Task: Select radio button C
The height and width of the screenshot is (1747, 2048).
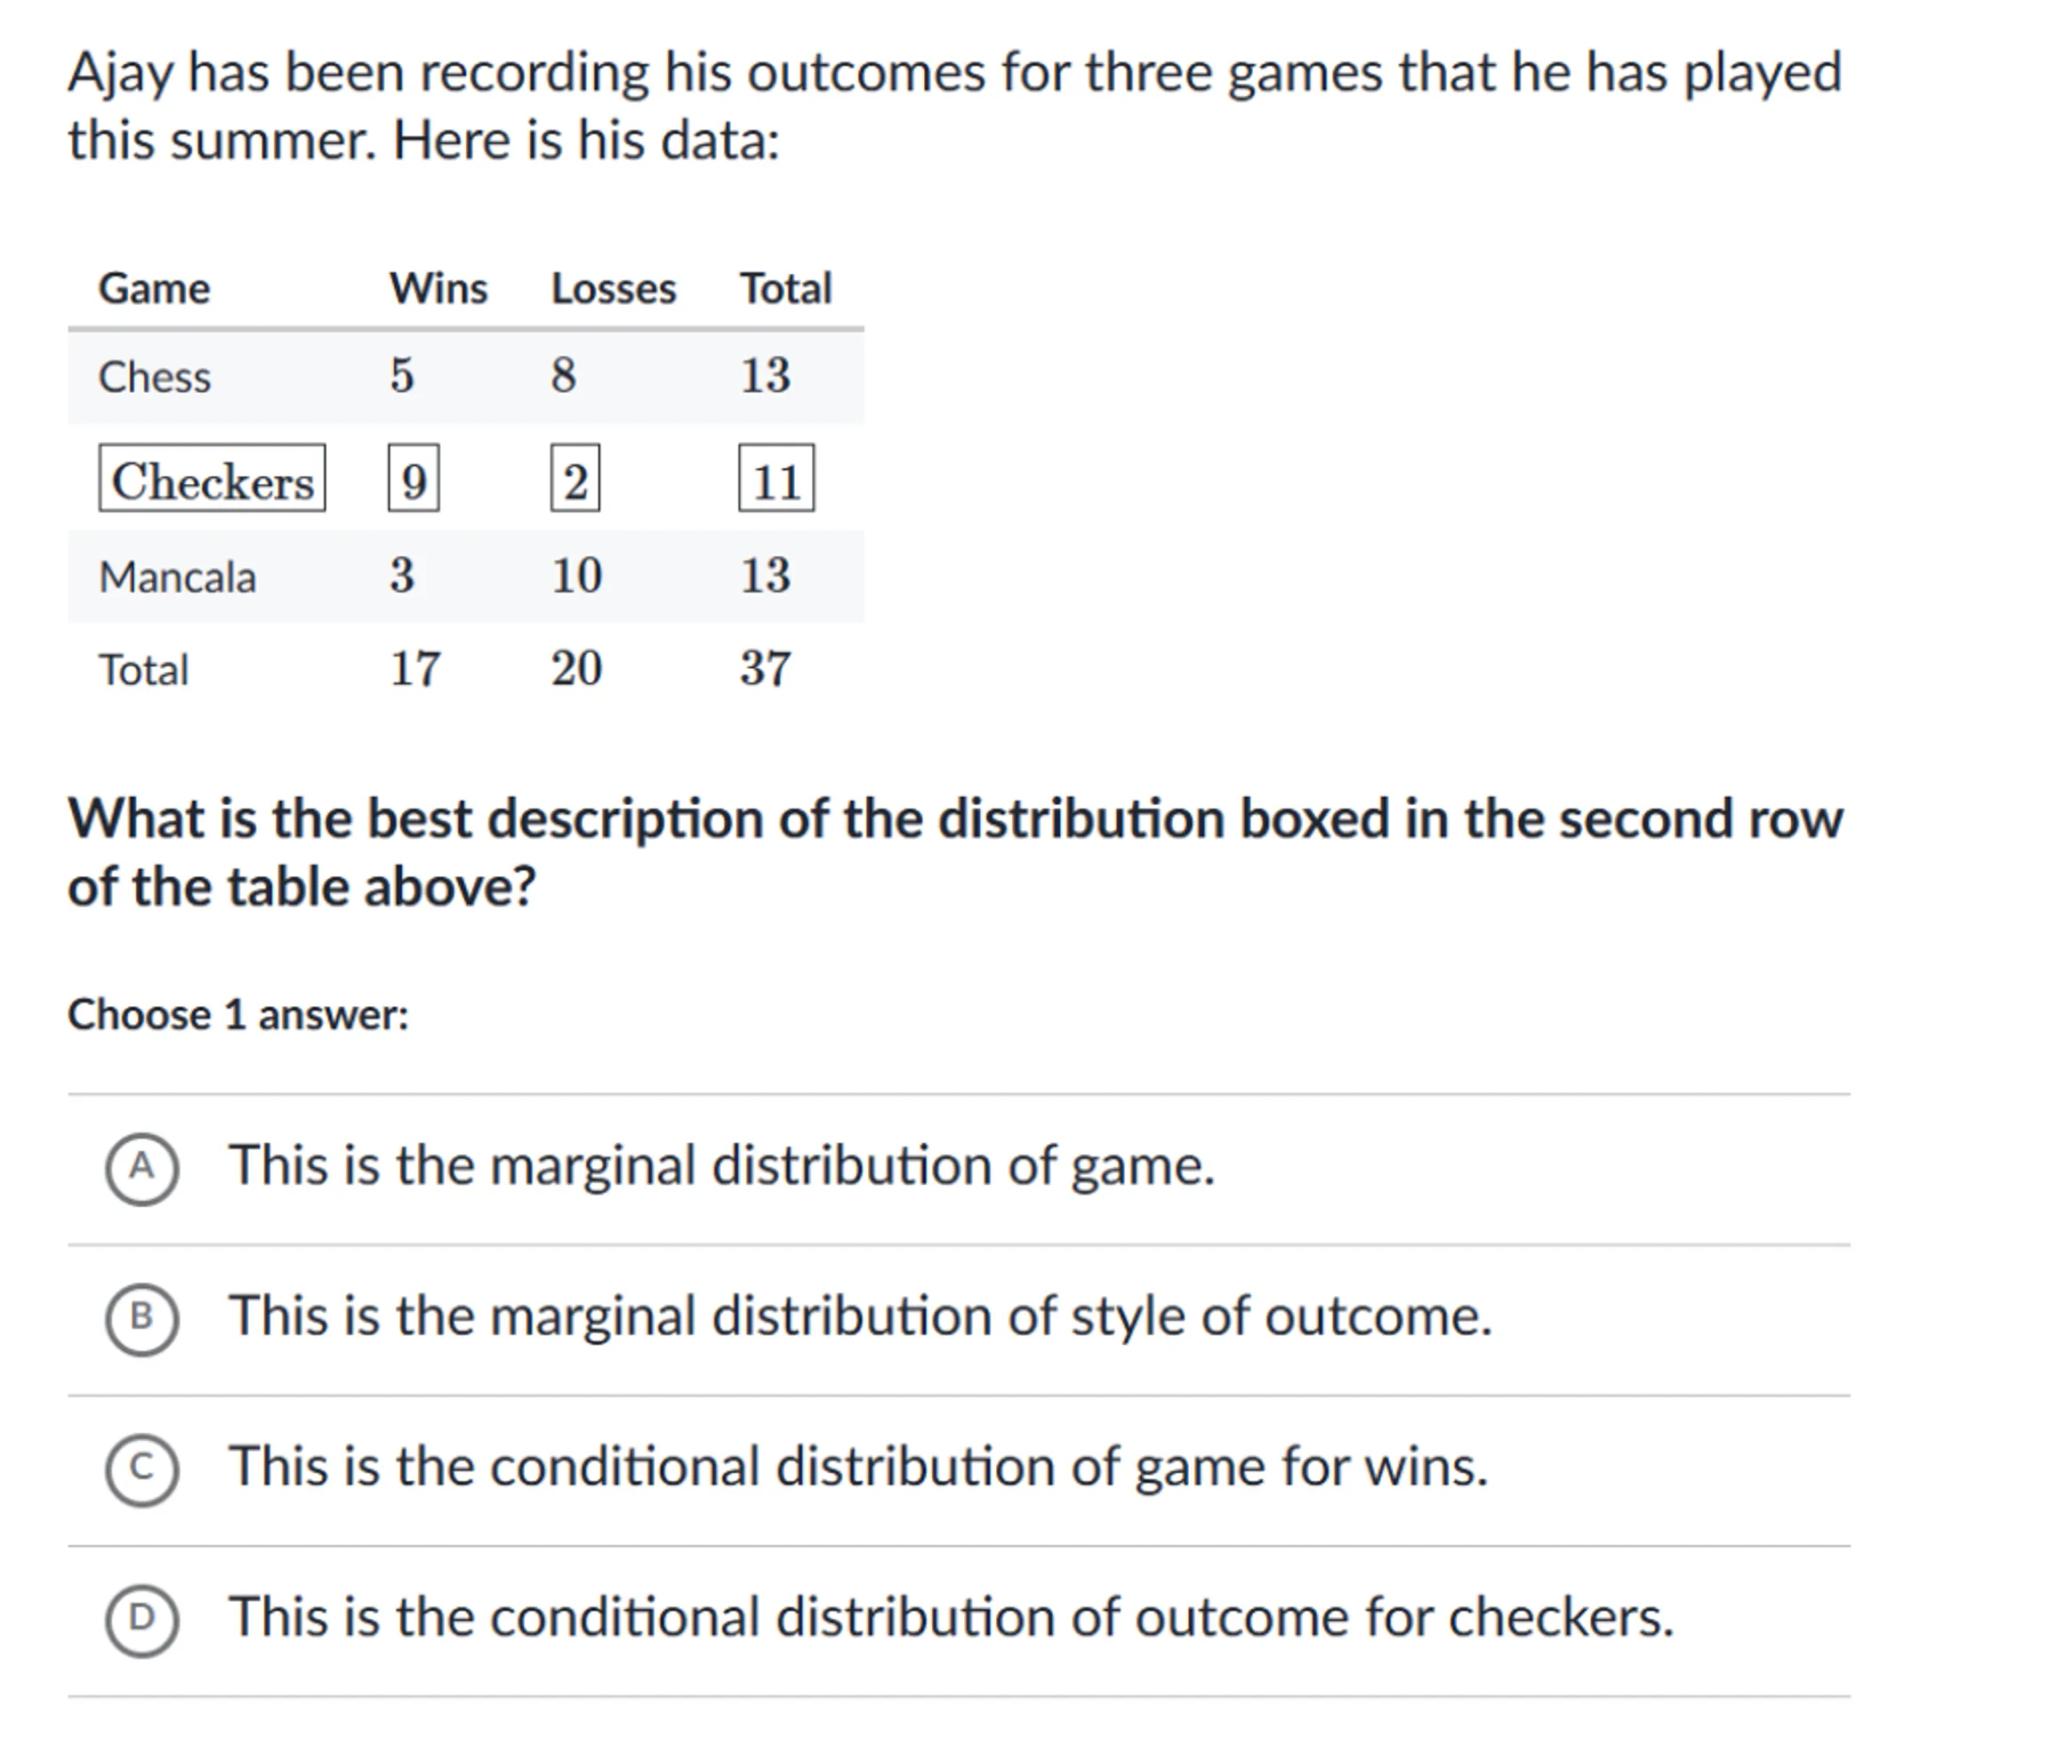Action: pyautogui.click(x=142, y=1469)
